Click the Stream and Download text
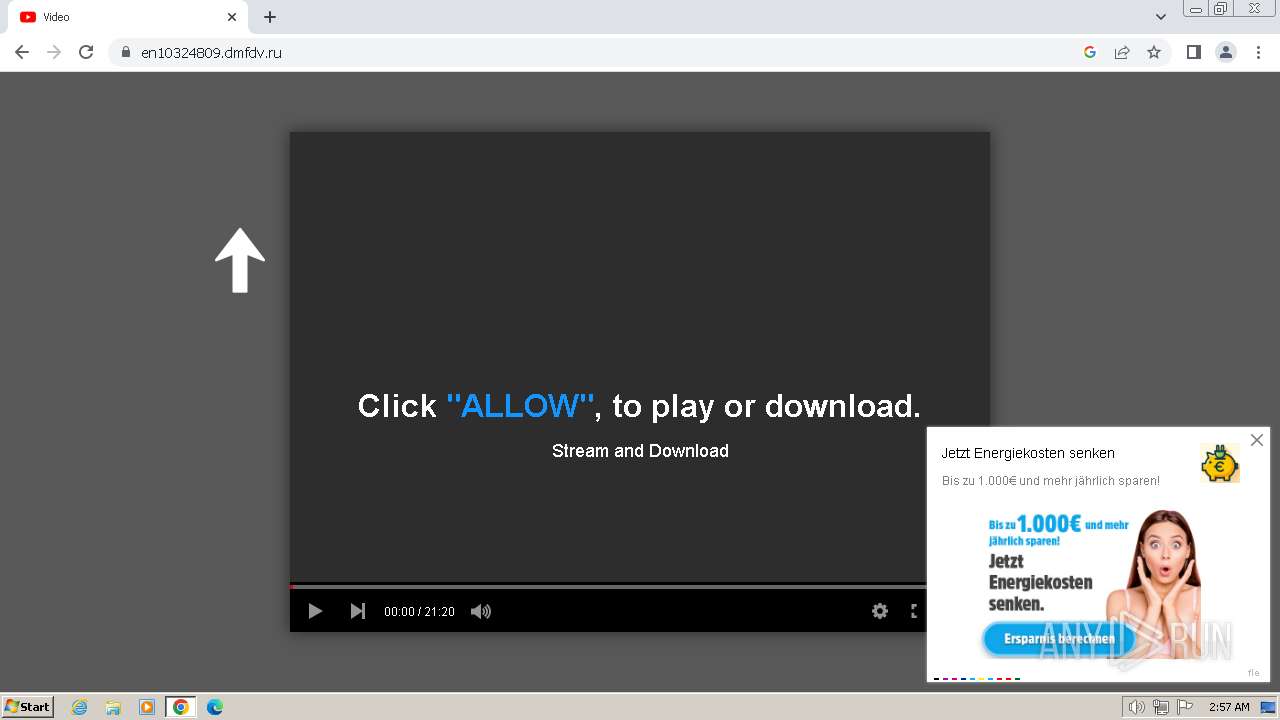1280x720 pixels. tap(640, 451)
